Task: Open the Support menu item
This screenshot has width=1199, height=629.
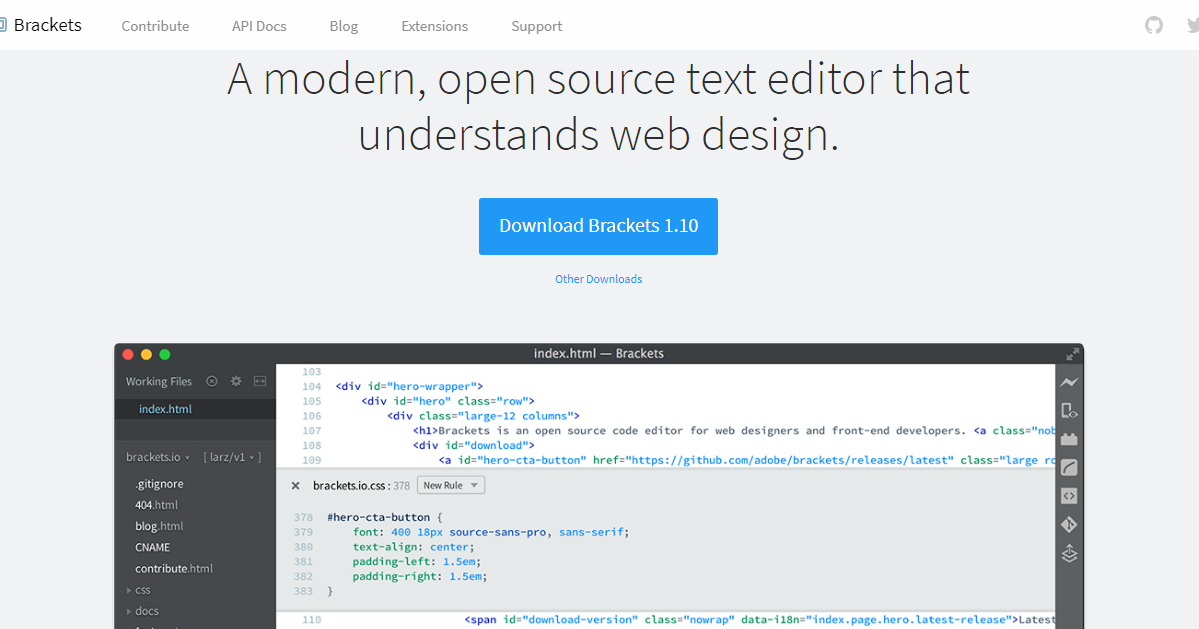Action: point(537,26)
